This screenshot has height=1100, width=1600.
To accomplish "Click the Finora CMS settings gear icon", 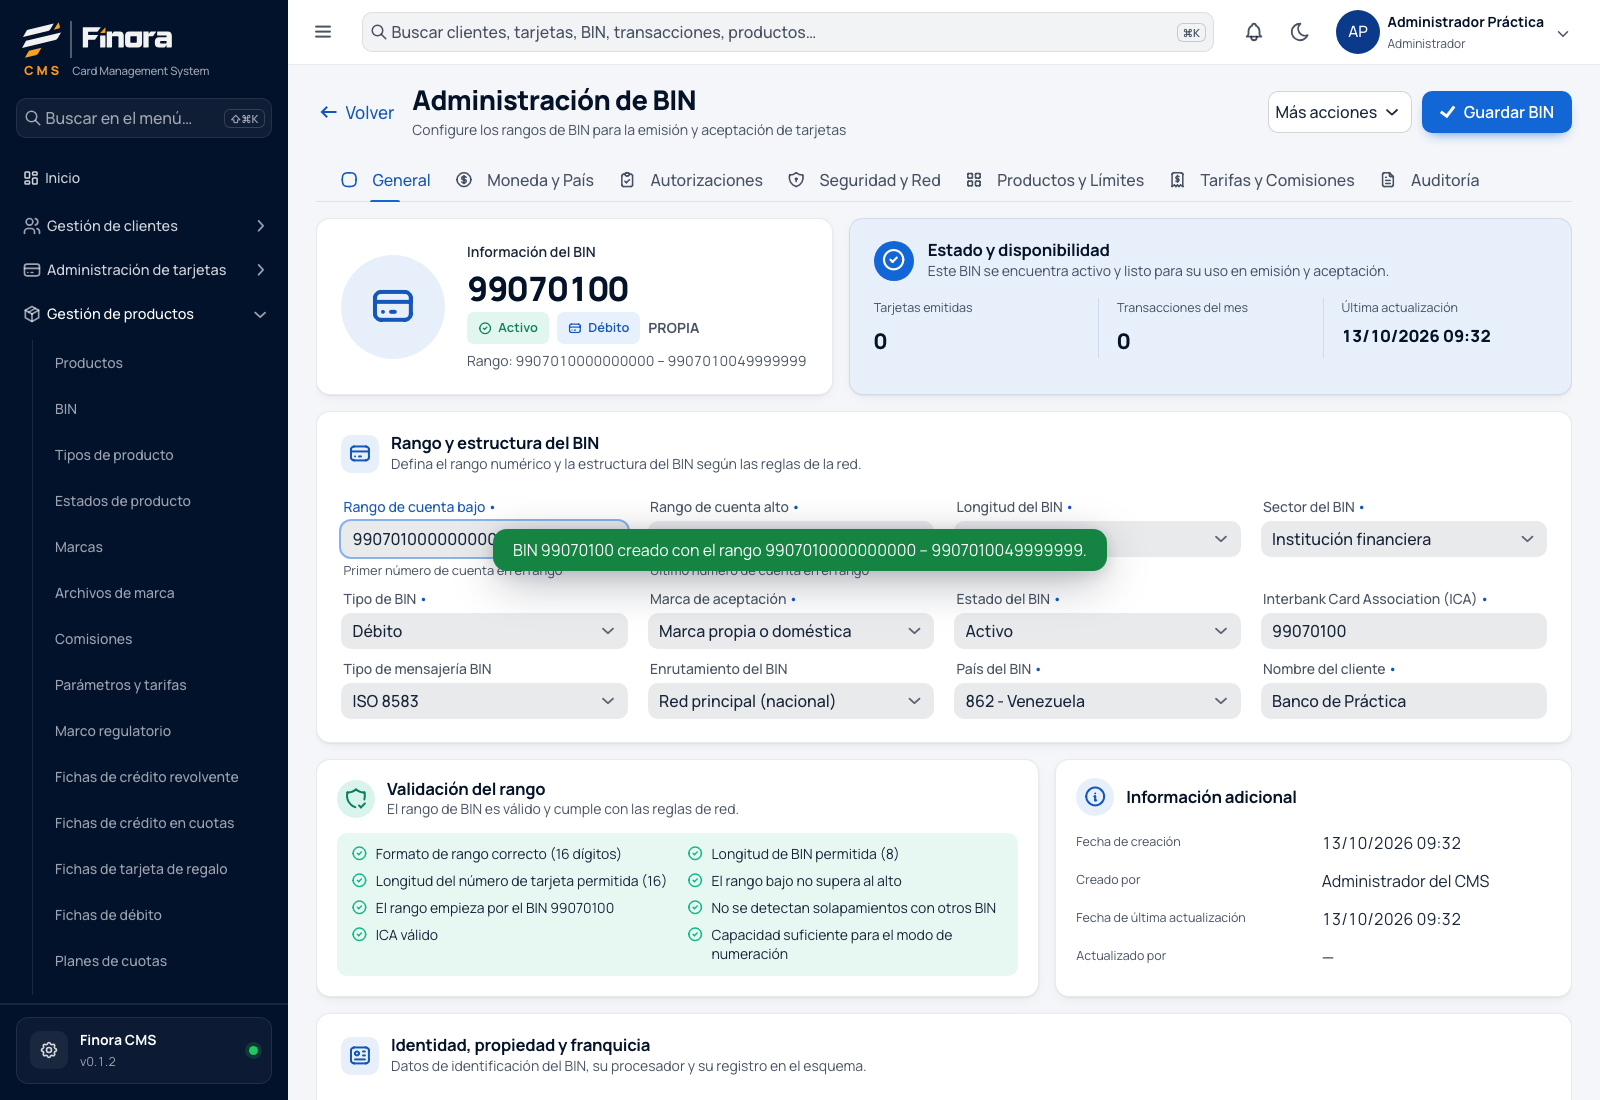I will click(x=49, y=1050).
